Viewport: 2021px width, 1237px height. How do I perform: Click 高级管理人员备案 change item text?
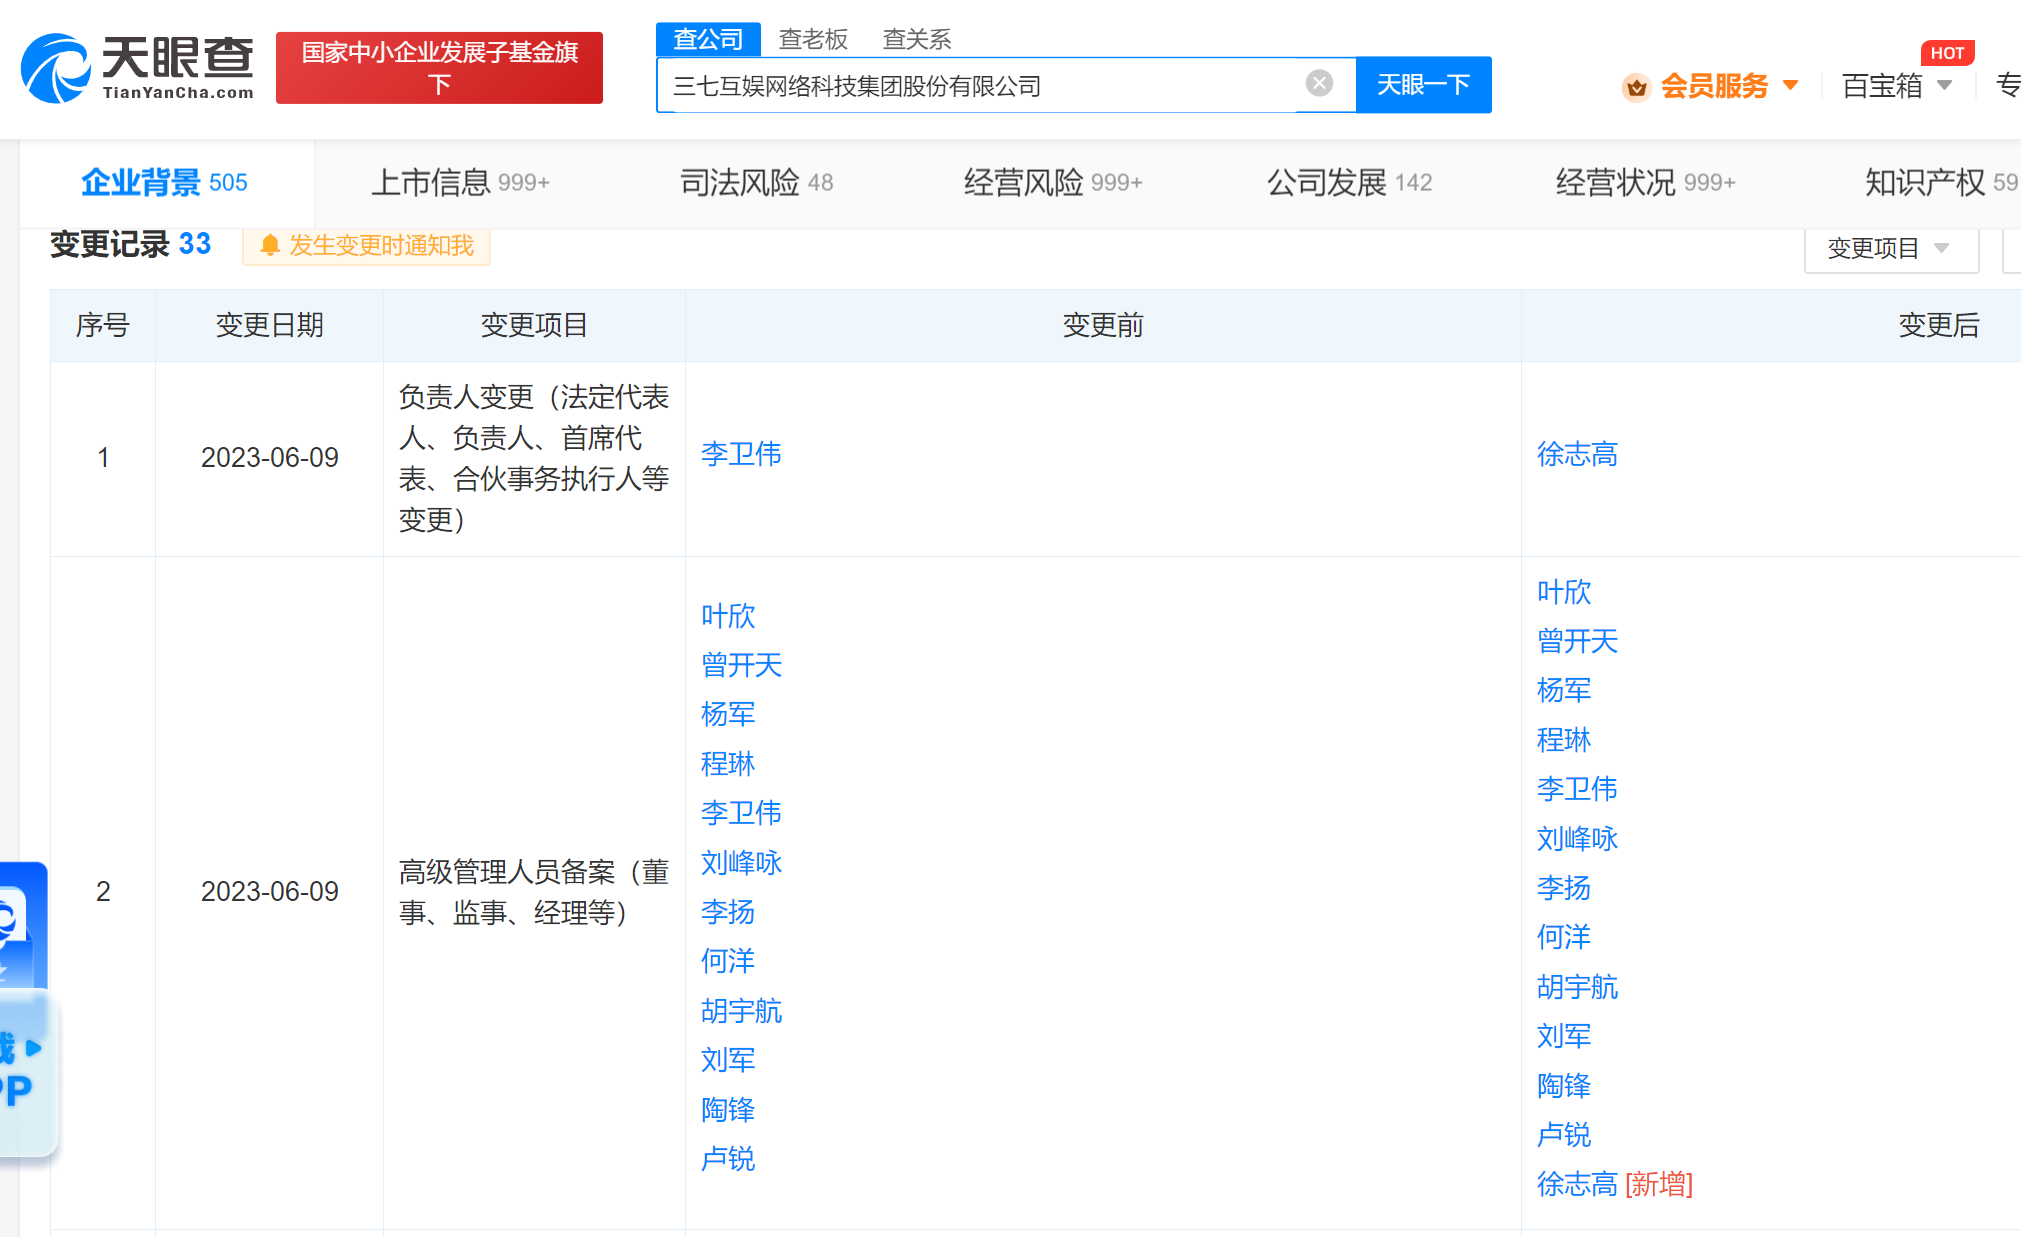pos(534,892)
